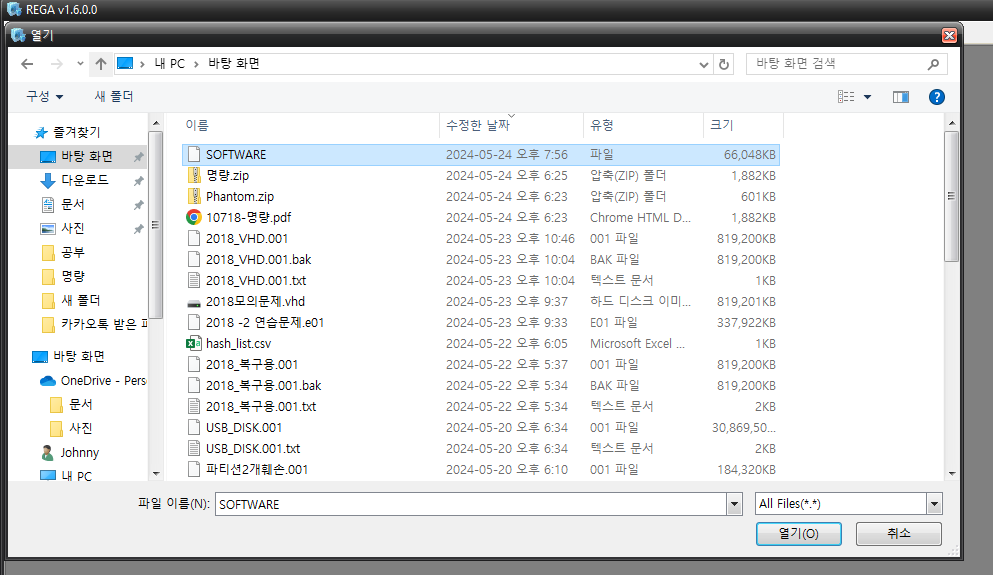Select 2018_VHD.001 file

click(246, 239)
